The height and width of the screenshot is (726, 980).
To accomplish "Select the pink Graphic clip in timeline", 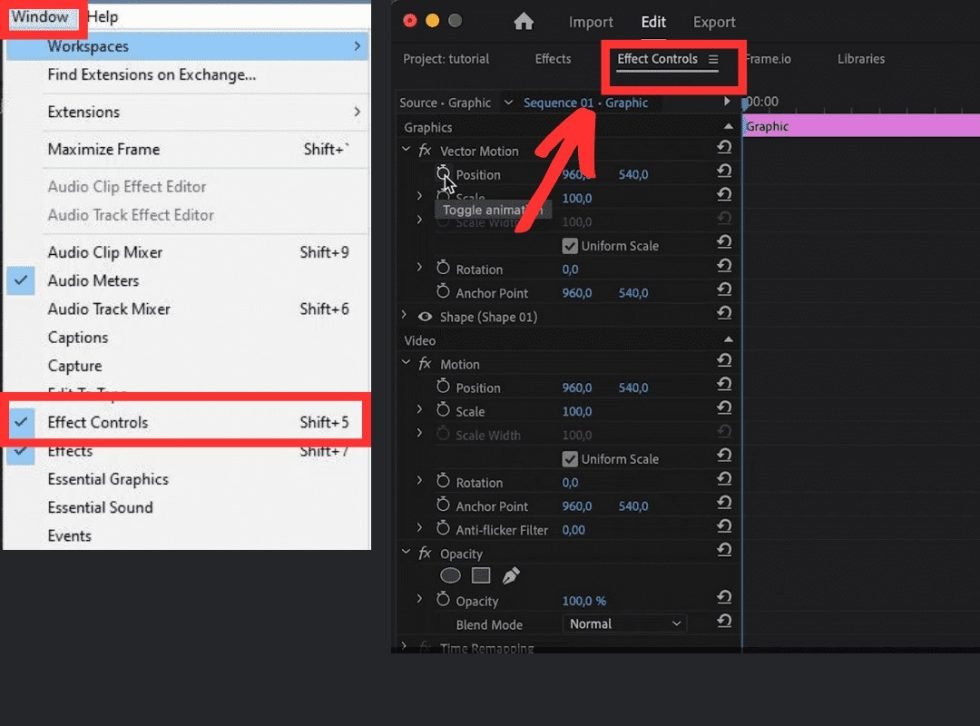I will point(860,127).
